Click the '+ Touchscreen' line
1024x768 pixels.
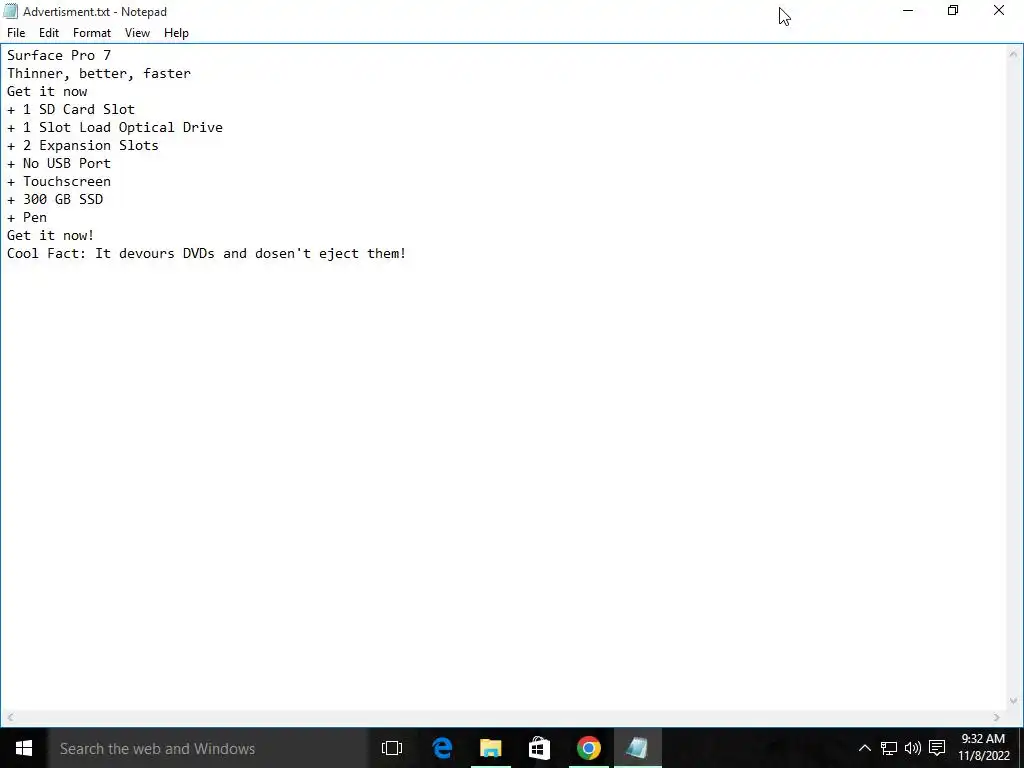(59, 182)
